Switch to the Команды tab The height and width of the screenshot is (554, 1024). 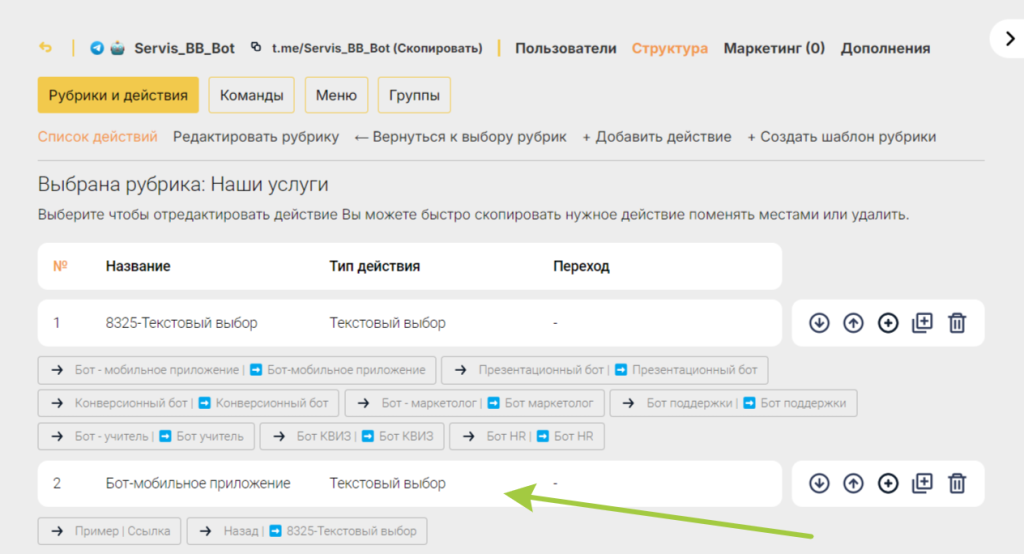251,95
